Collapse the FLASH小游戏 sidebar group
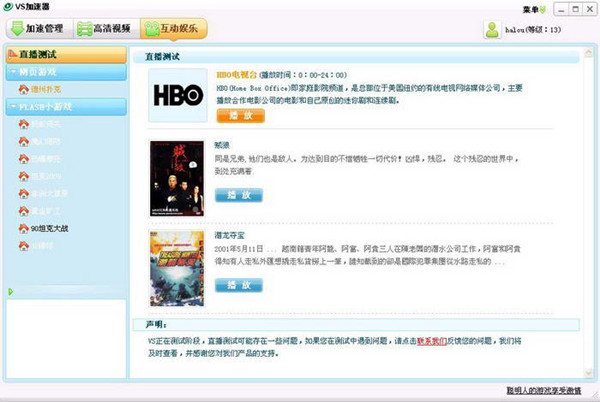 click(66, 107)
